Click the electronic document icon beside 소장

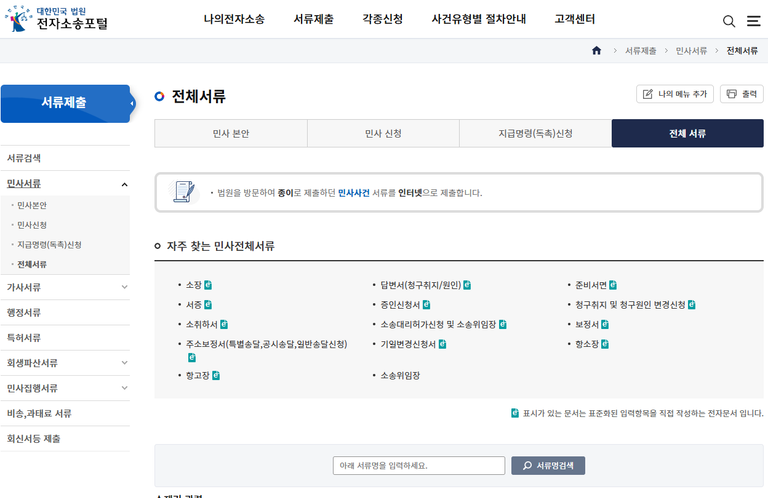click(x=208, y=285)
